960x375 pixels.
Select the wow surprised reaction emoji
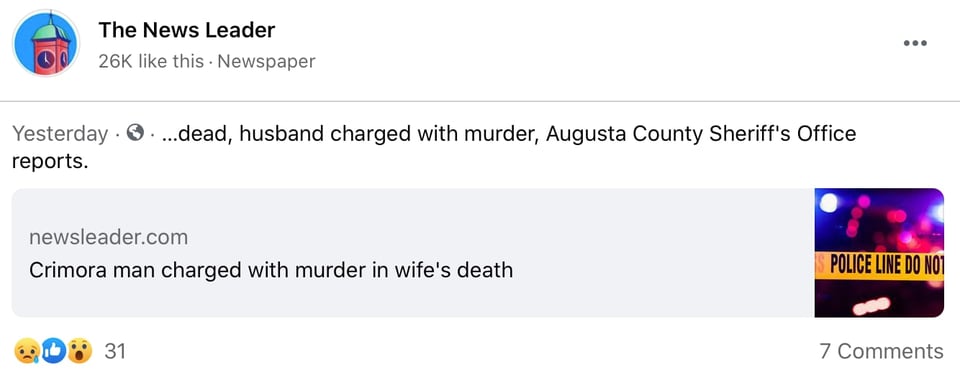[80, 351]
